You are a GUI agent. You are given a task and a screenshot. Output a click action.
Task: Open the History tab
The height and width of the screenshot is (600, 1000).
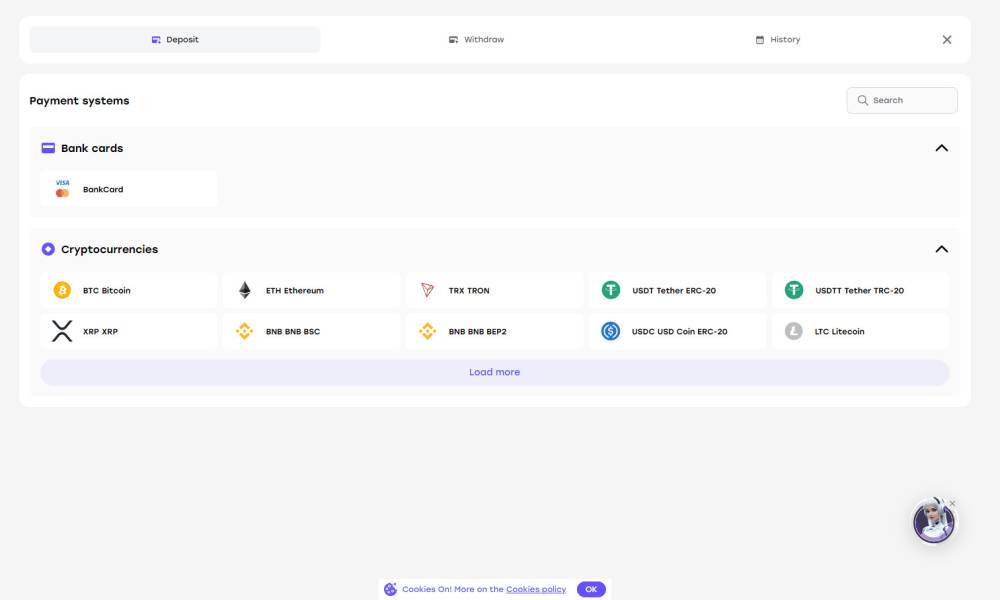point(777,40)
